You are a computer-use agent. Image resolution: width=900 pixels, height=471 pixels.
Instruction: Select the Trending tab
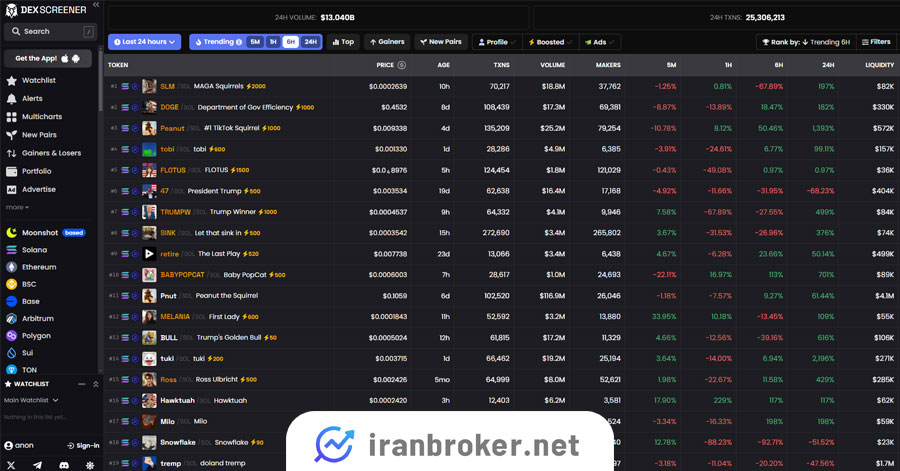[x=218, y=42]
